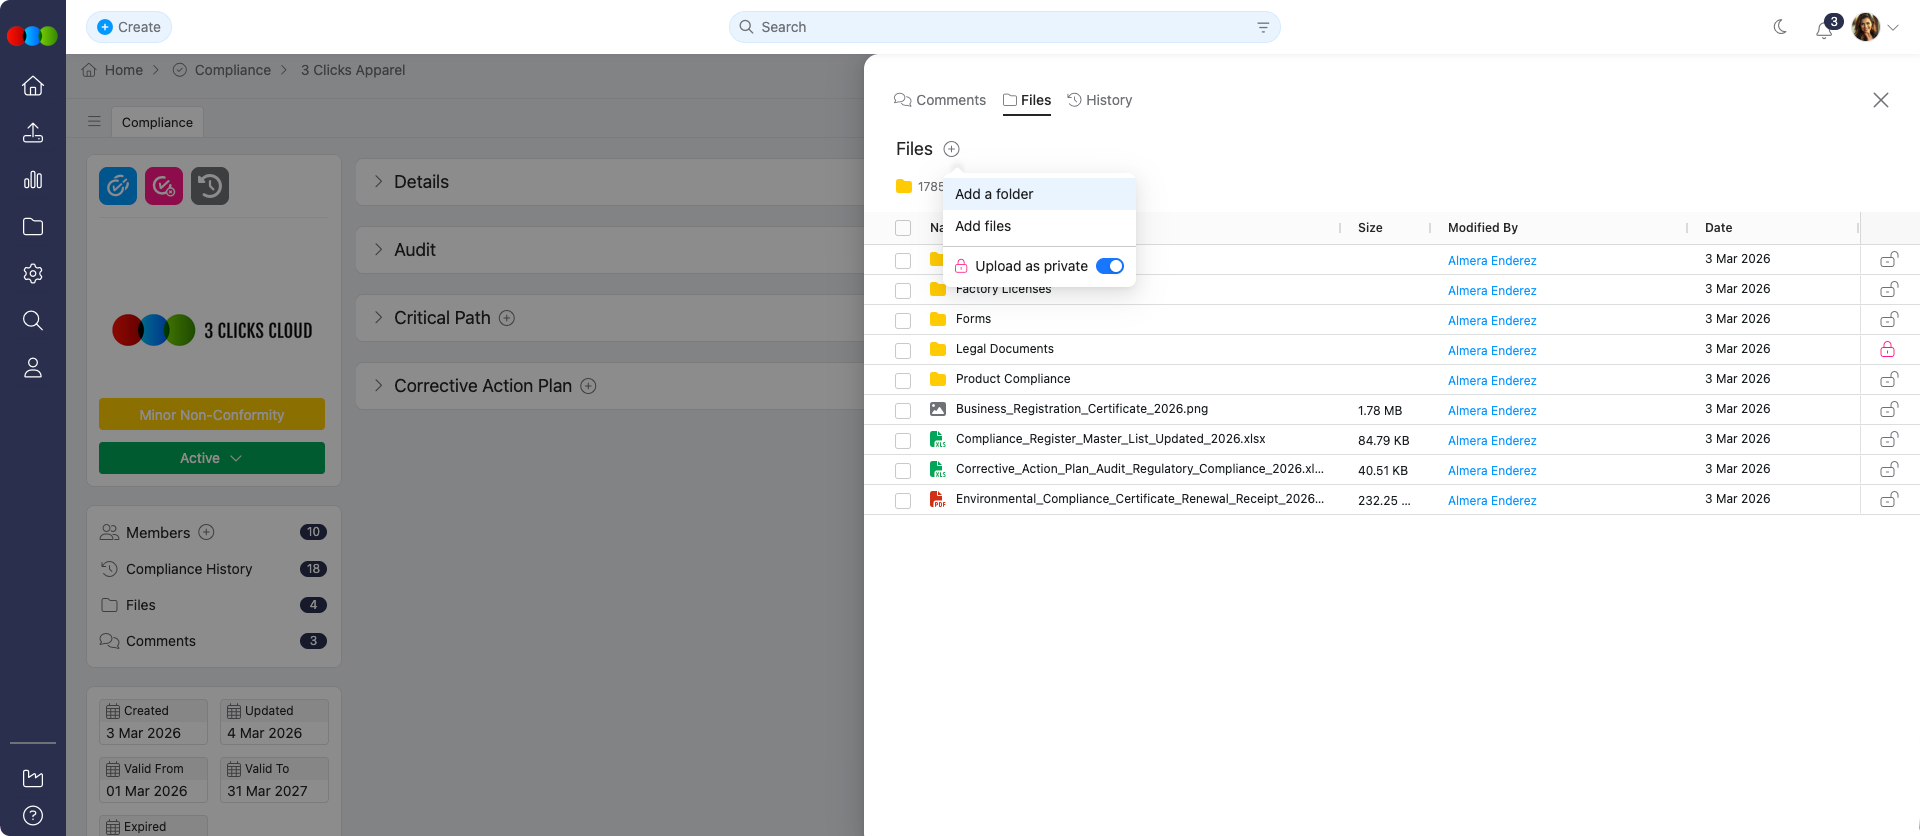Choose Add a folder from menu
The height and width of the screenshot is (836, 1920).
[x=994, y=194]
